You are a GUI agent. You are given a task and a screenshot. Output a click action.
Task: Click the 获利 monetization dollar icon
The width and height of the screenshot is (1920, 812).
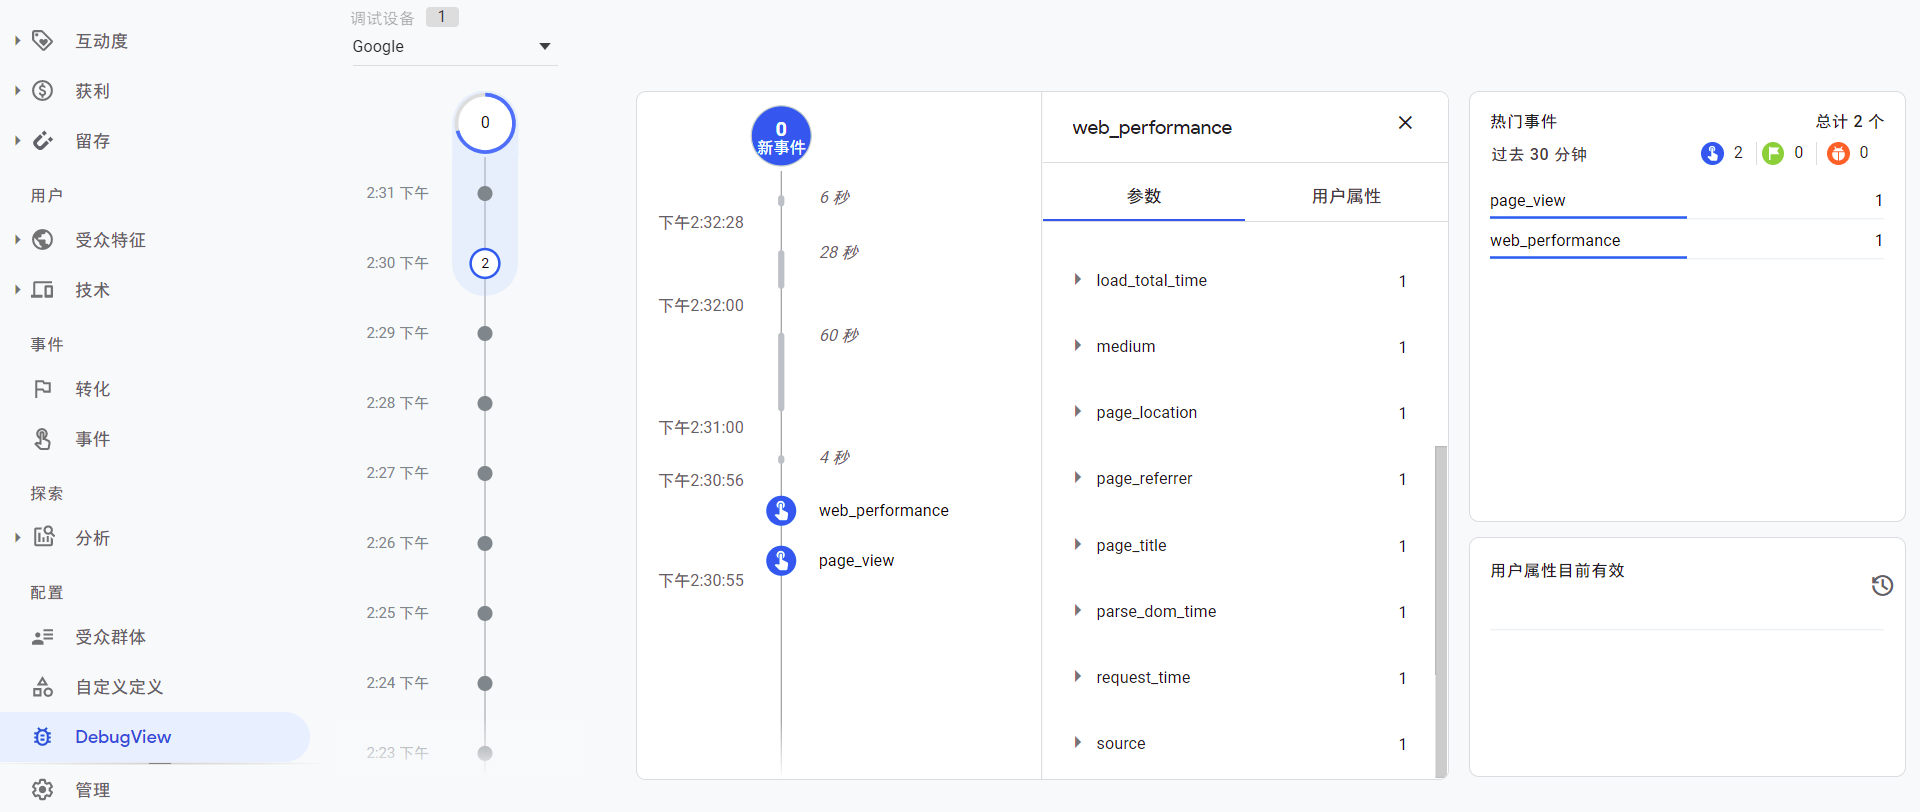click(x=42, y=91)
